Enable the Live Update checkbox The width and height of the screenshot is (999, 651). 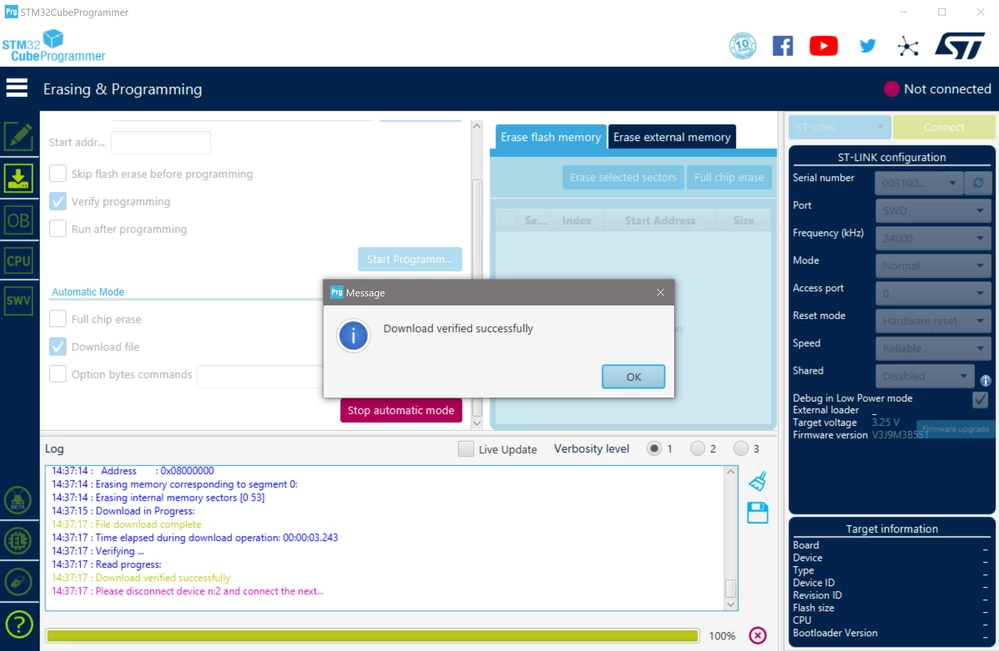point(466,449)
